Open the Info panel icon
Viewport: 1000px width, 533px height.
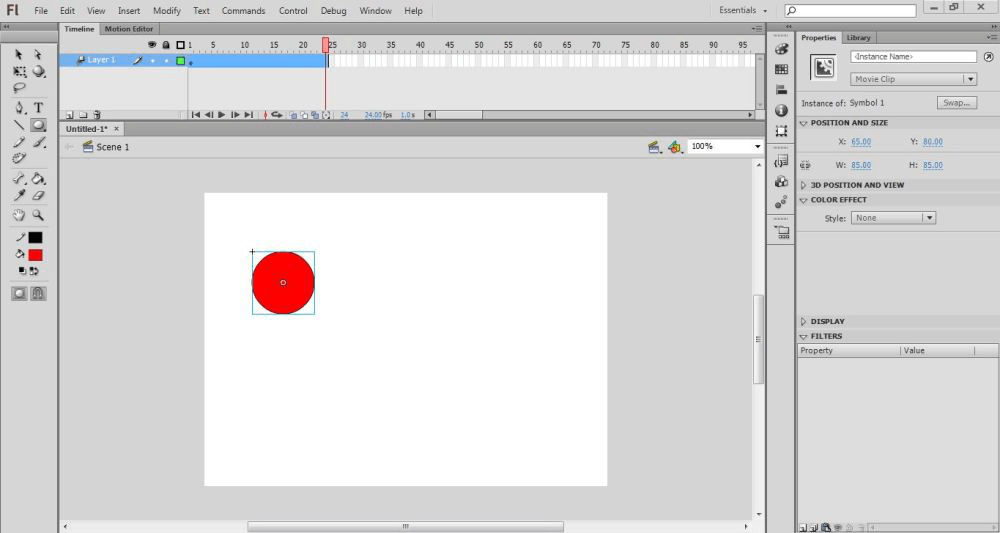[x=781, y=110]
